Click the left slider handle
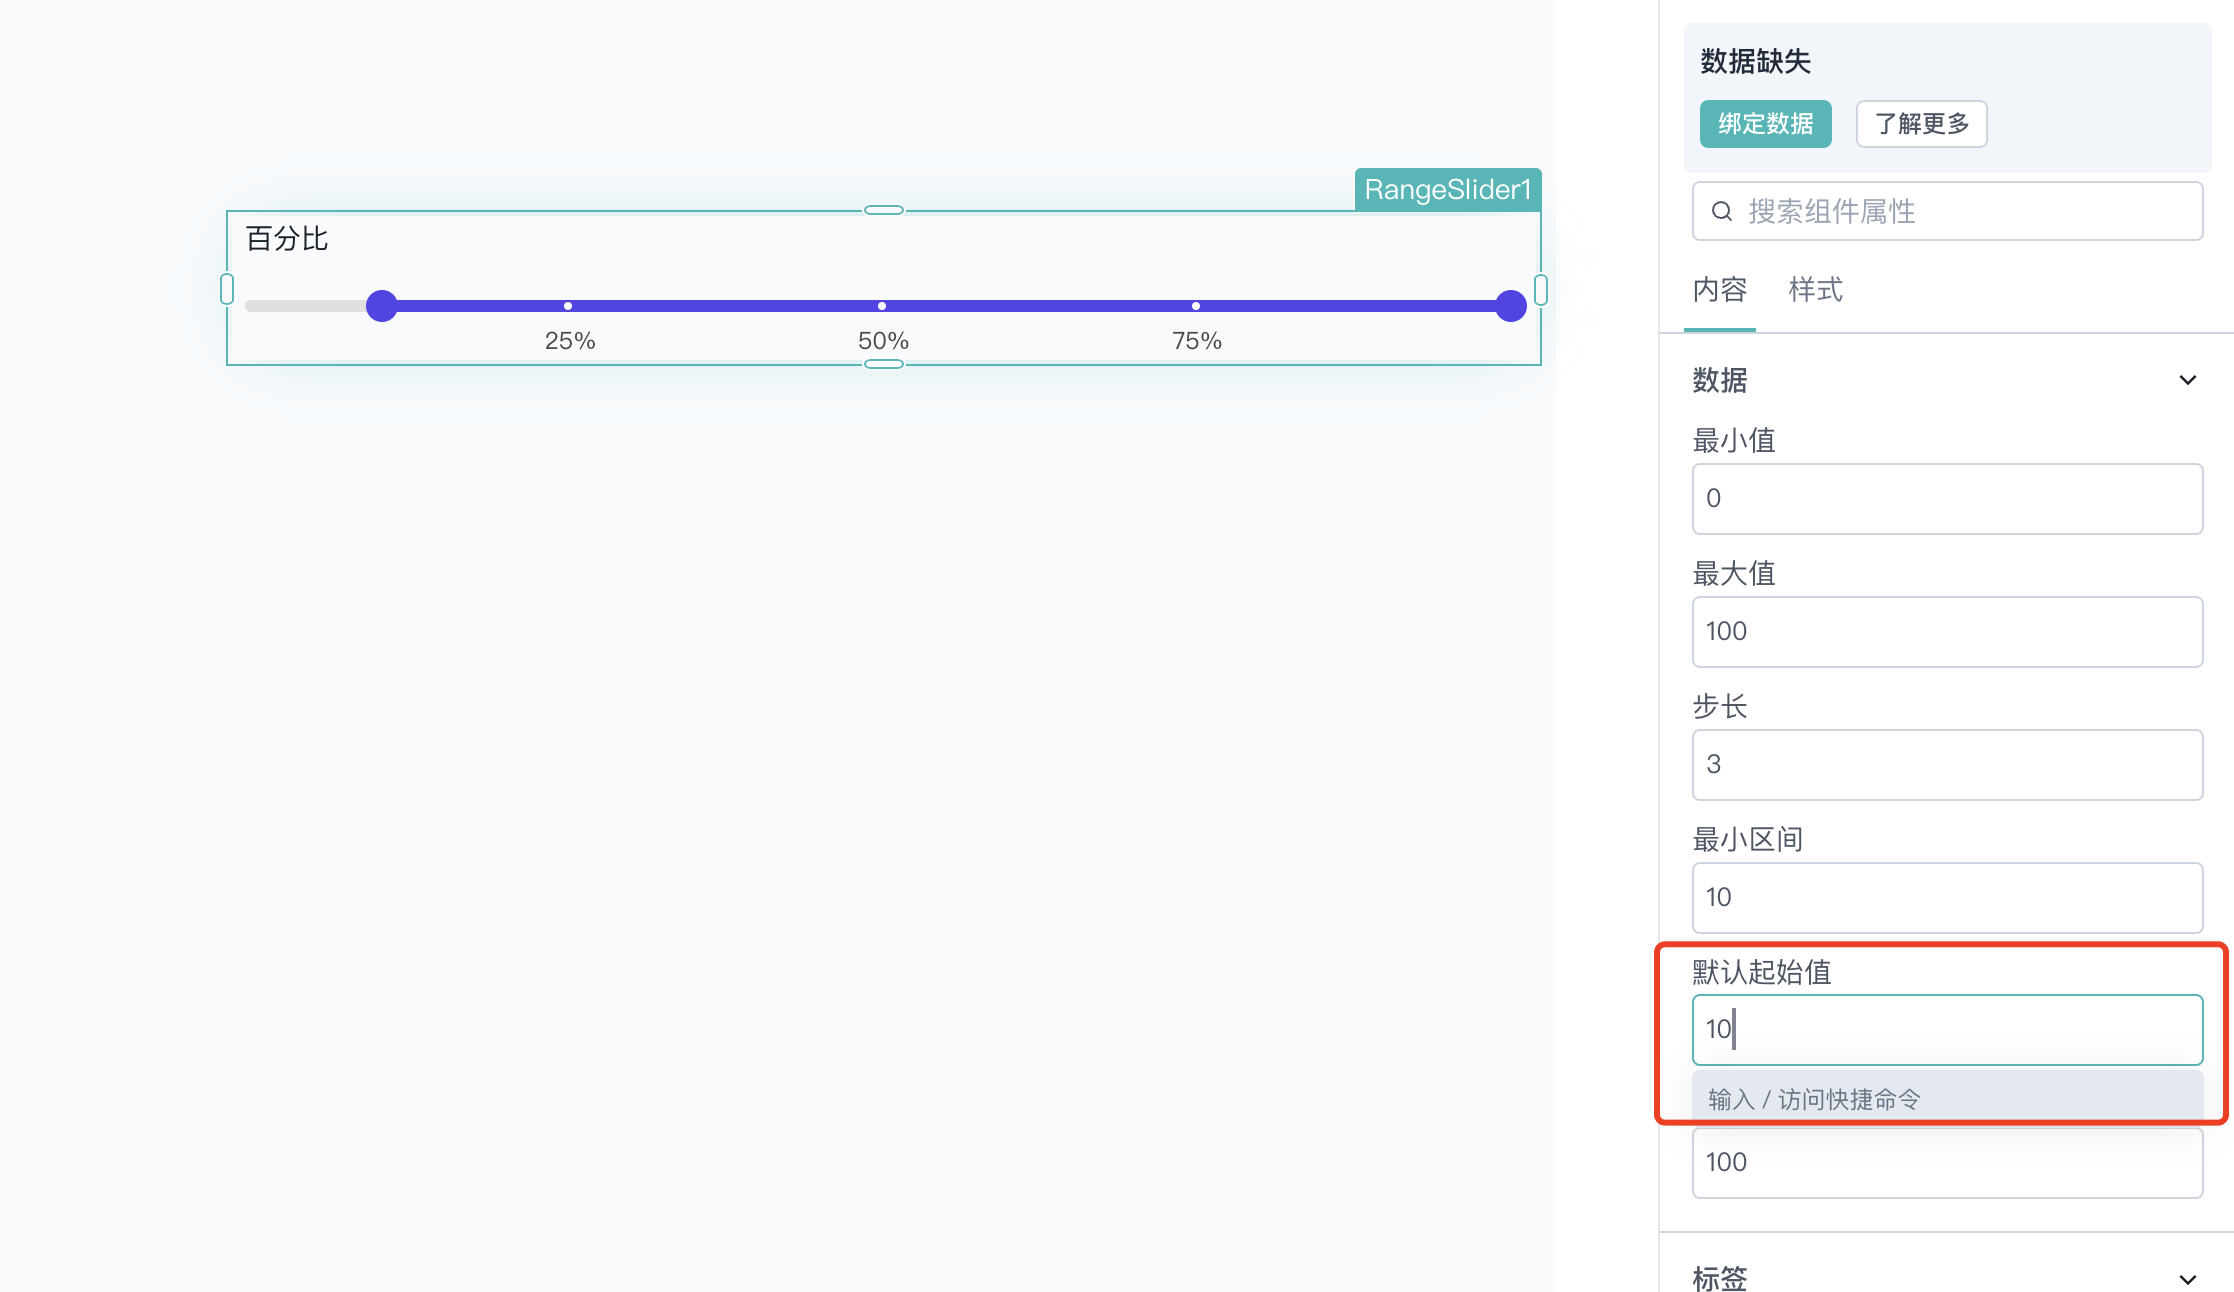This screenshot has width=2234, height=1292. [381, 306]
